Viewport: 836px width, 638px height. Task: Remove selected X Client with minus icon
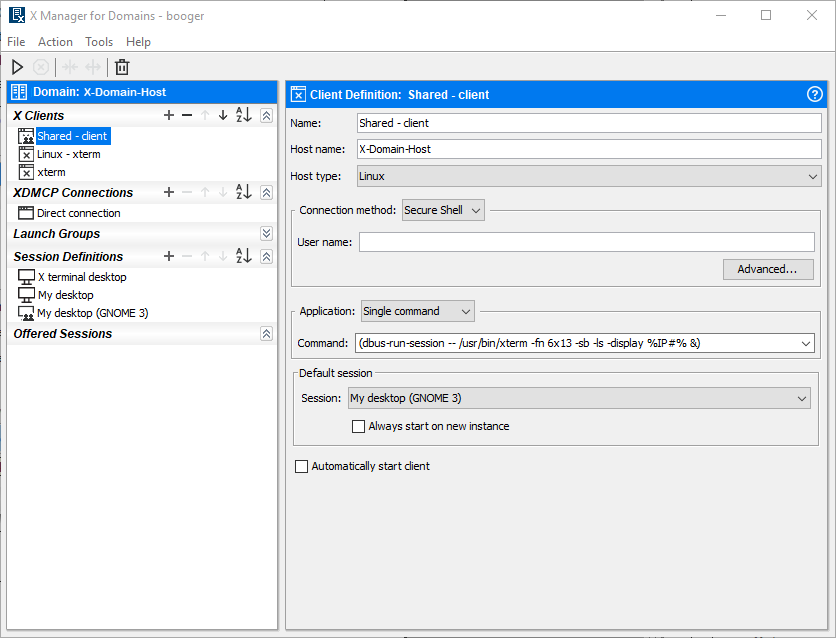[187, 116]
